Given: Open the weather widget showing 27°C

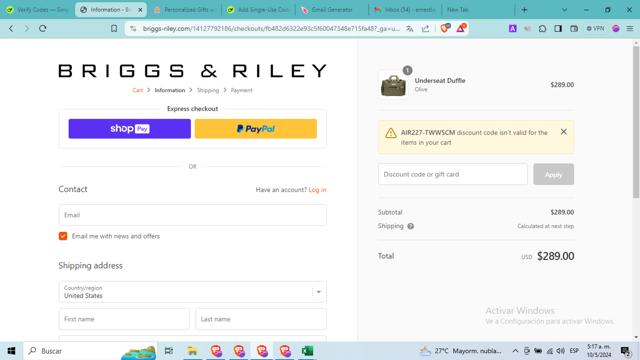Looking at the screenshot, I should pyautogui.click(x=460, y=351).
